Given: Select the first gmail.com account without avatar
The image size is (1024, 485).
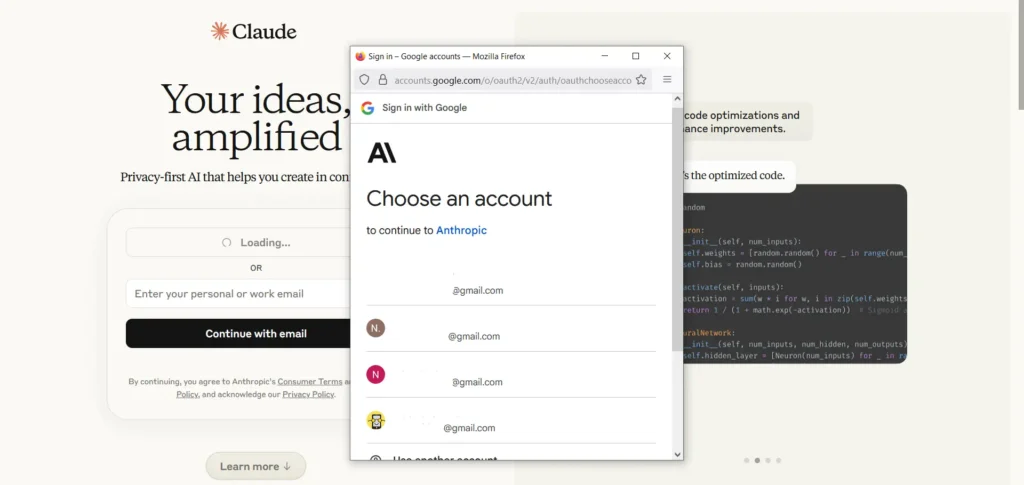Looking at the screenshot, I should 511,282.
